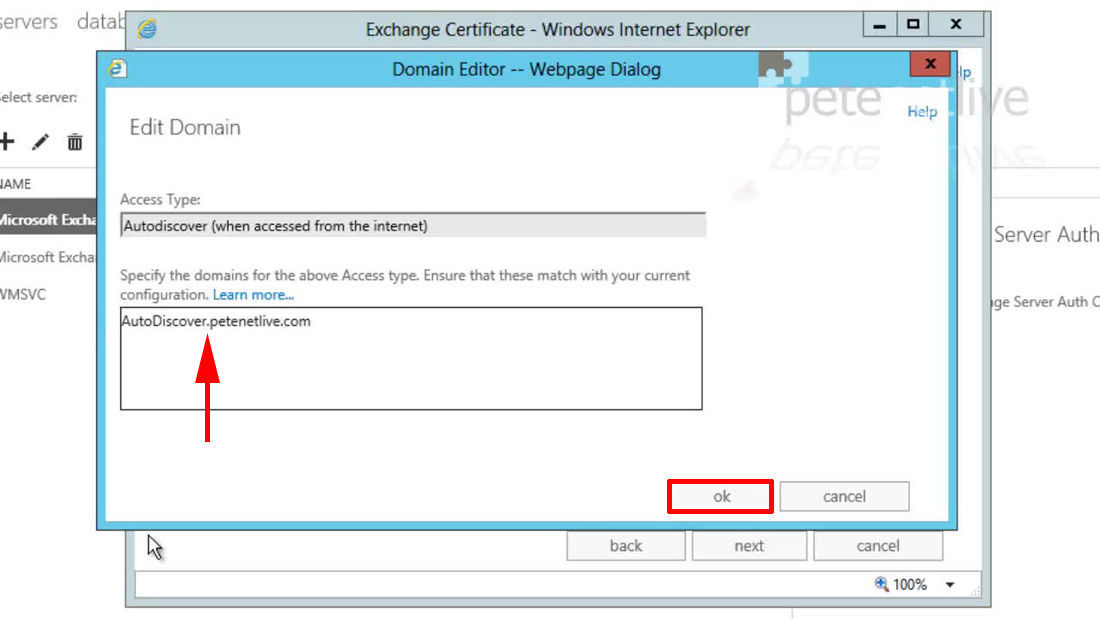Click the delete trash can icon

click(x=75, y=142)
